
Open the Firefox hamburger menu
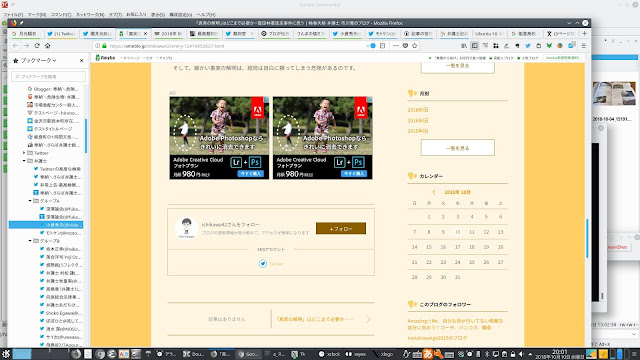pos(584,46)
